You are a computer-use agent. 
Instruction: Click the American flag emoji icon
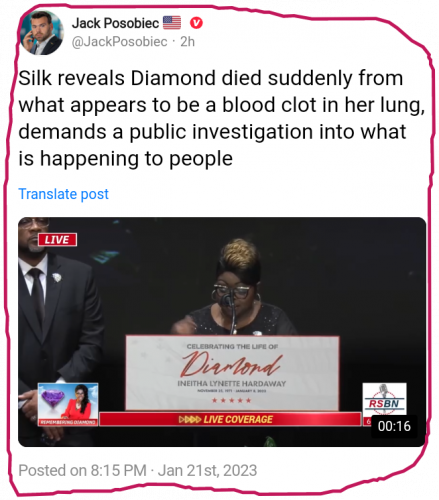point(172,23)
